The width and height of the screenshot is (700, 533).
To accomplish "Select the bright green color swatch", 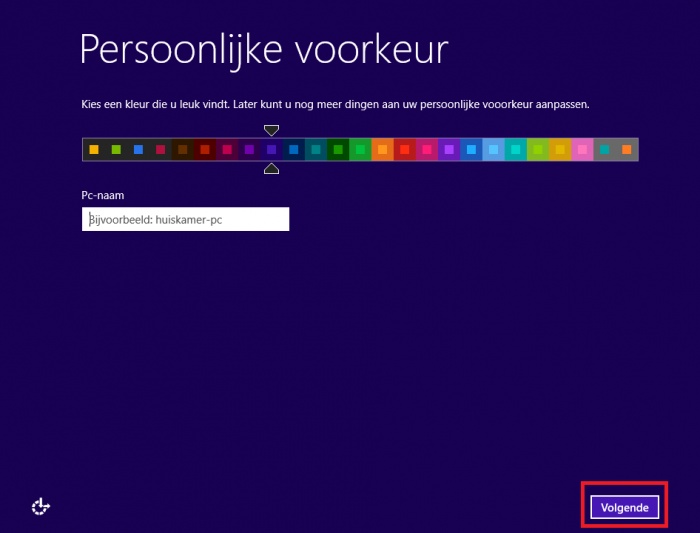I will (x=360, y=150).
